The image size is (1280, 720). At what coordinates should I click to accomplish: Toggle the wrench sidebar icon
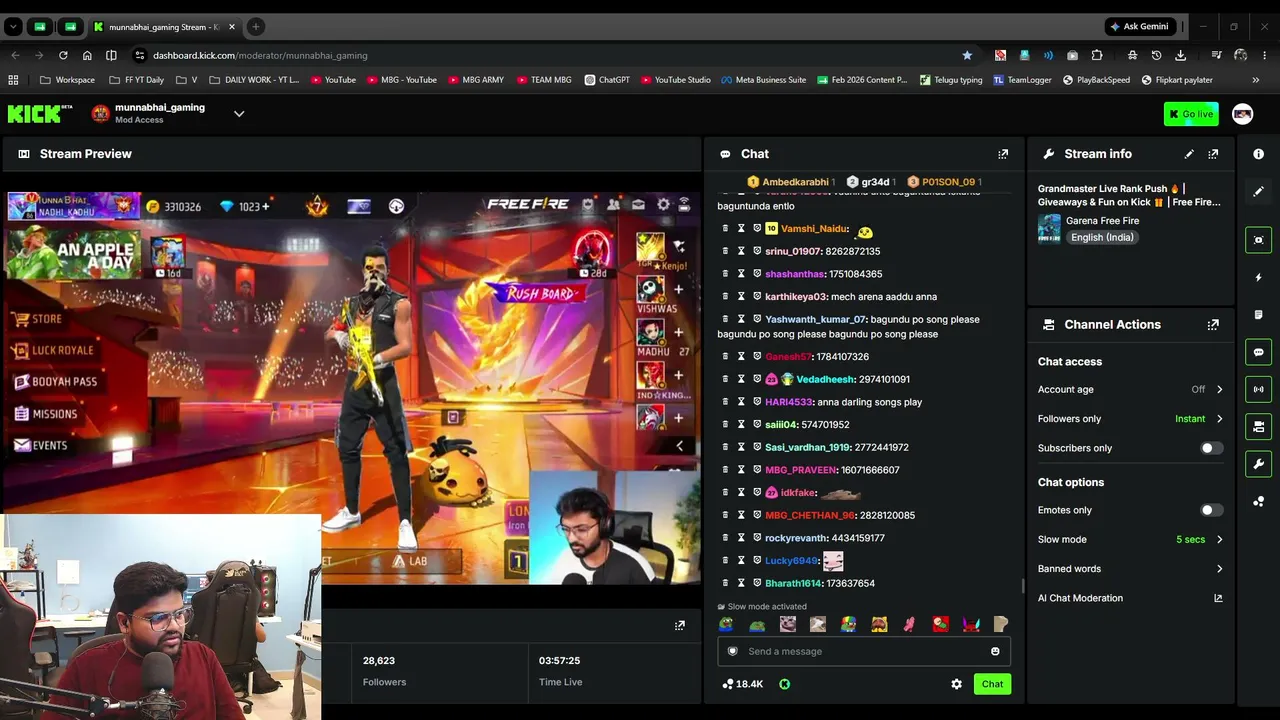[1258, 464]
